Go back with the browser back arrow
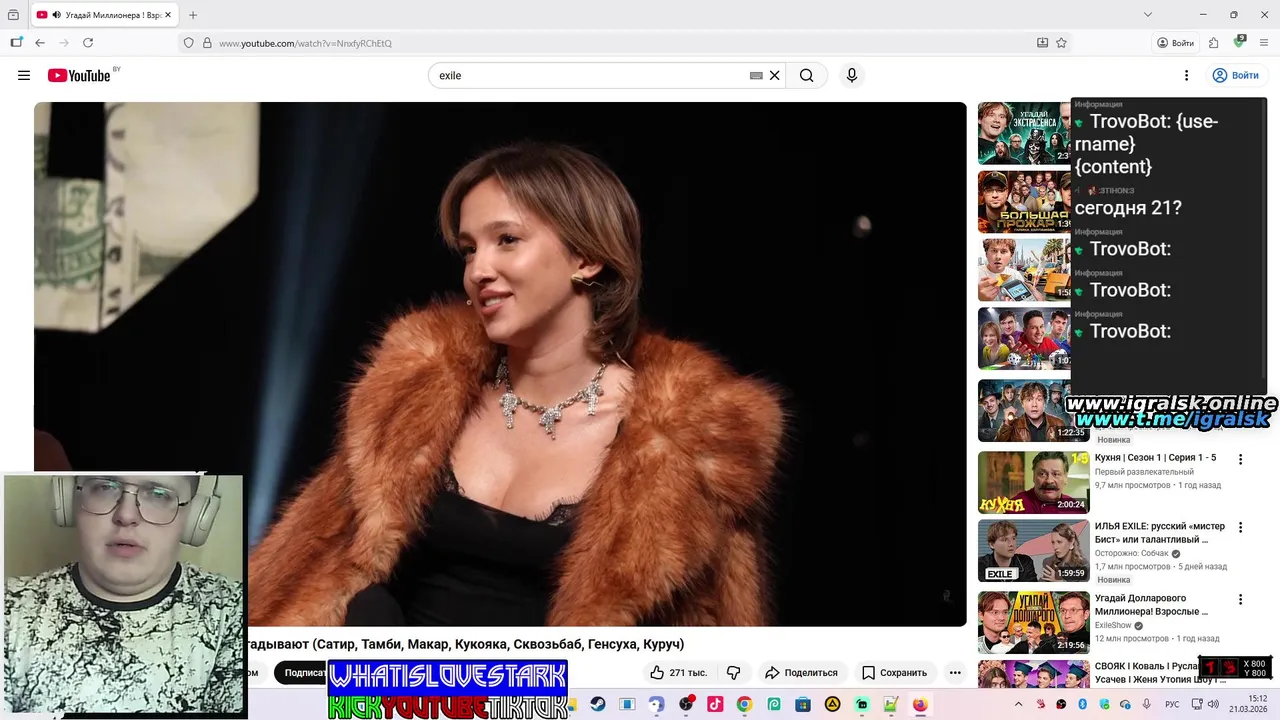The width and height of the screenshot is (1280, 720). pos(40,43)
